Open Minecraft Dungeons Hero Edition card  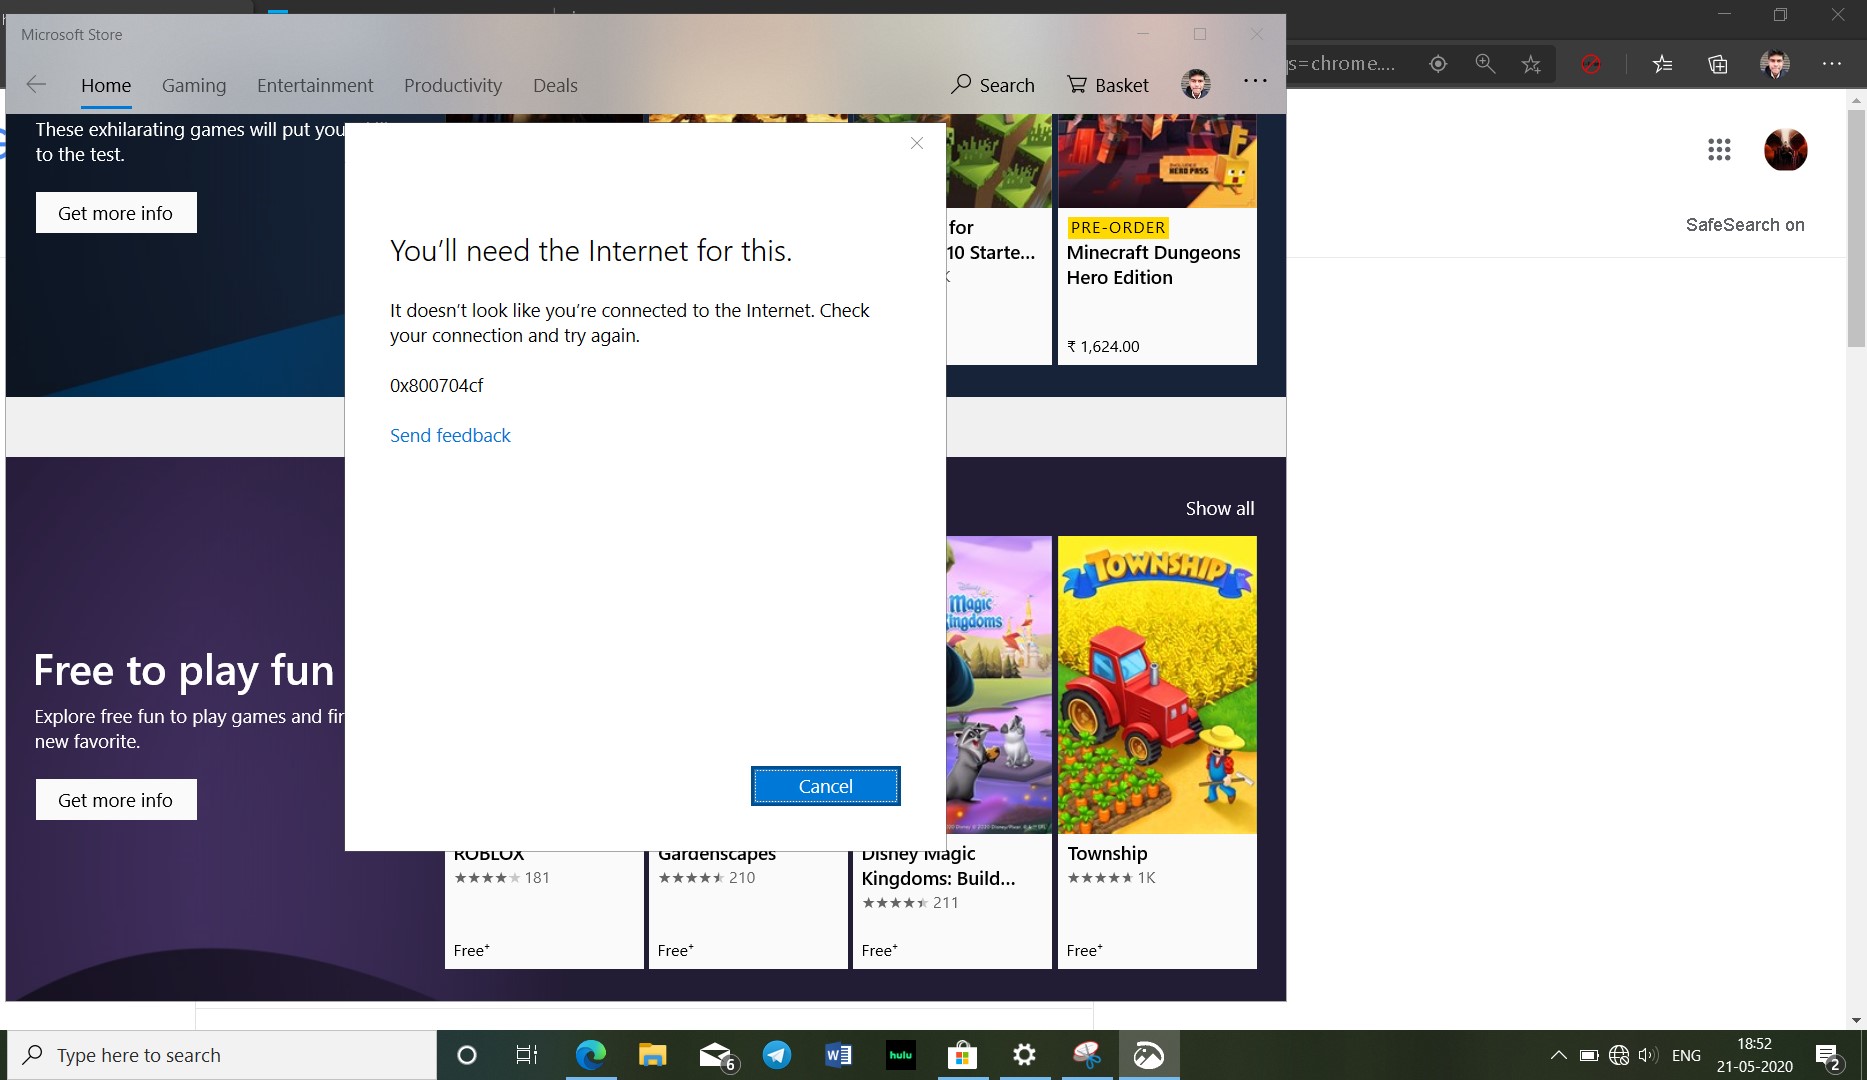click(x=1157, y=240)
